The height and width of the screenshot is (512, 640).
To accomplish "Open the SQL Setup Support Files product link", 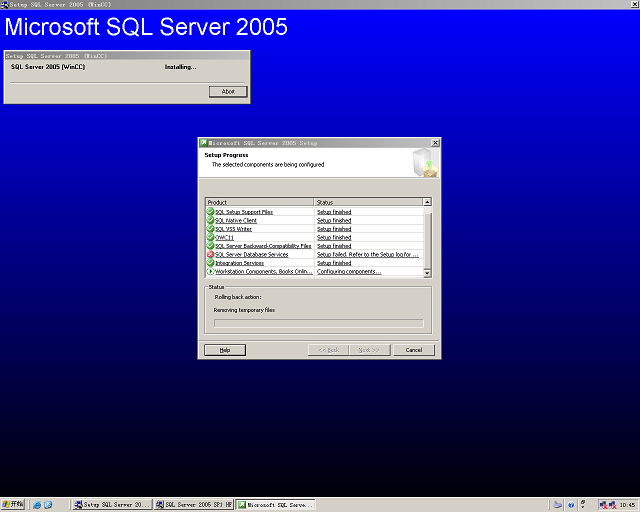I will (x=244, y=212).
